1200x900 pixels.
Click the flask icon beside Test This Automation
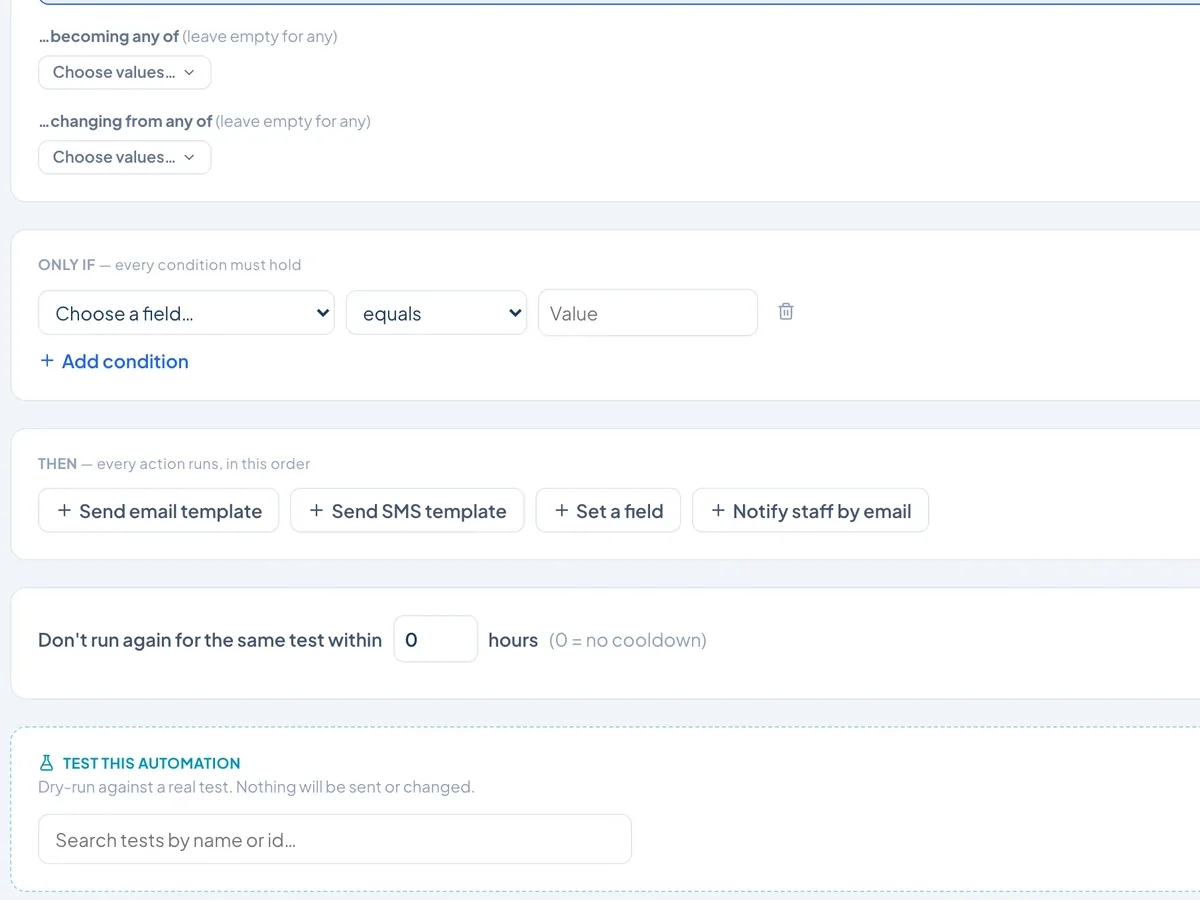point(46,763)
